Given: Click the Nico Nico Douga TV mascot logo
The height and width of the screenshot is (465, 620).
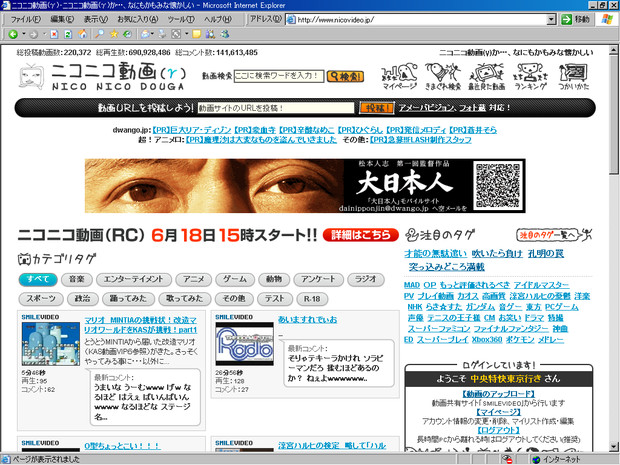Looking at the screenshot, I should (32, 76).
